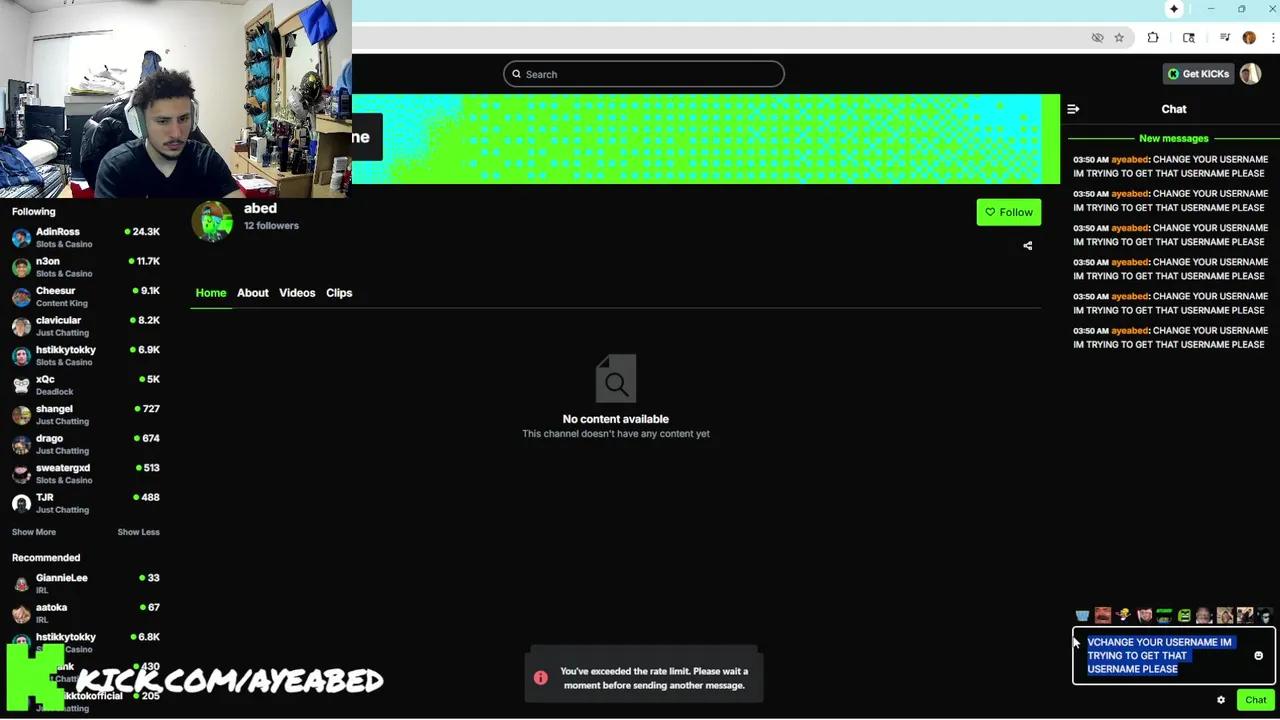Open Chrome profile avatar
Screen dimensions: 1280x720
1249,38
